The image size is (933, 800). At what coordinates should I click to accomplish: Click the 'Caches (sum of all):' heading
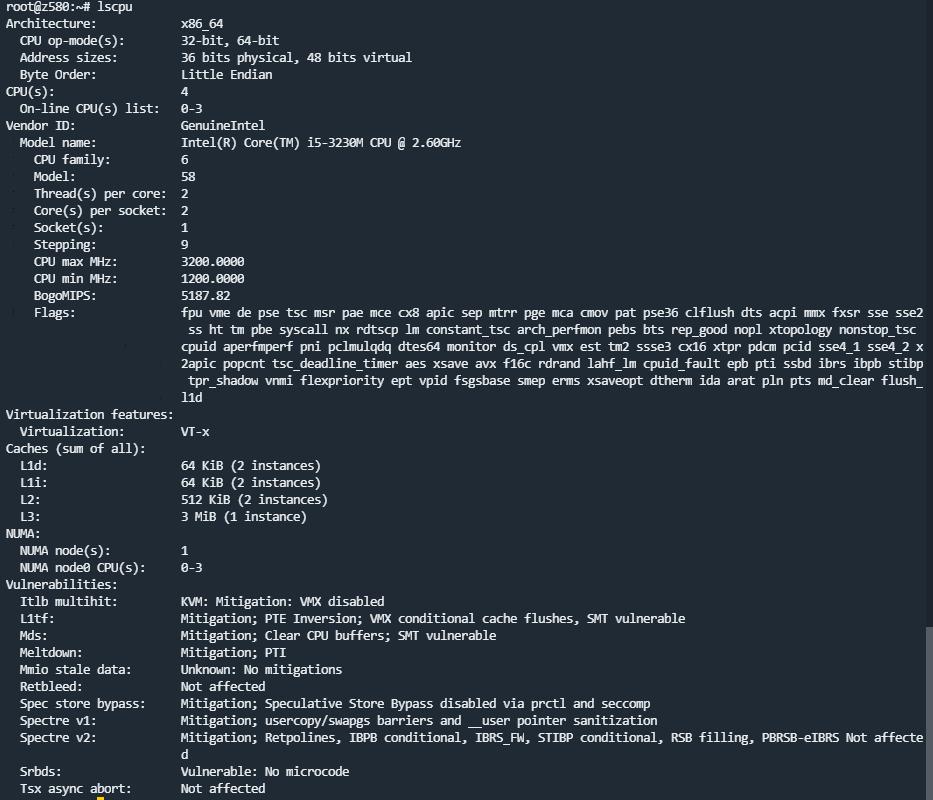coord(75,449)
